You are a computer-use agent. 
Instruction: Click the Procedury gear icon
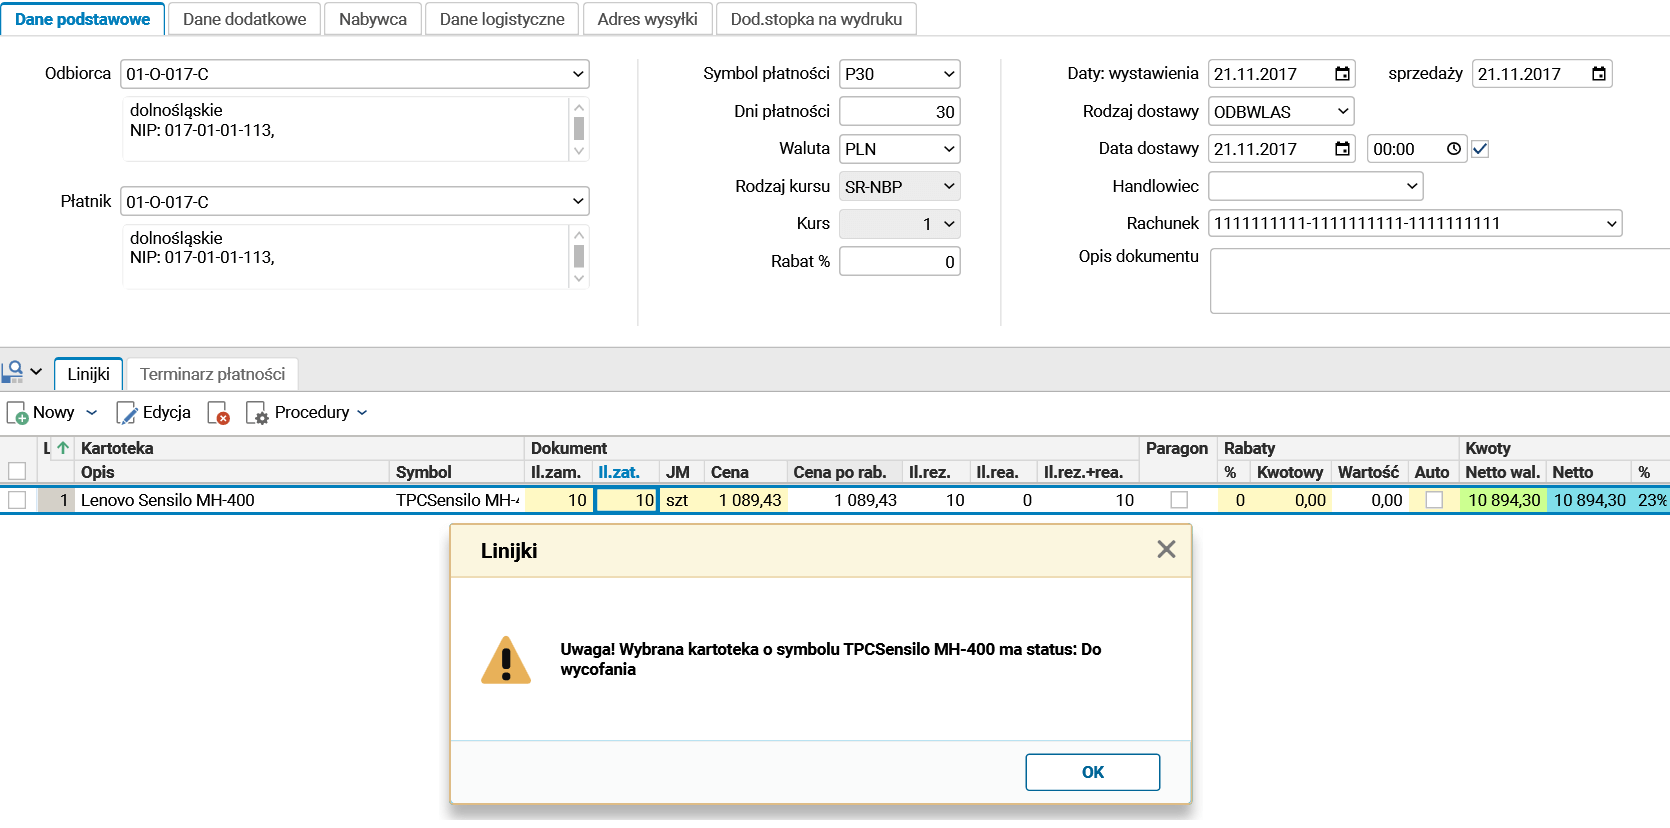click(257, 413)
